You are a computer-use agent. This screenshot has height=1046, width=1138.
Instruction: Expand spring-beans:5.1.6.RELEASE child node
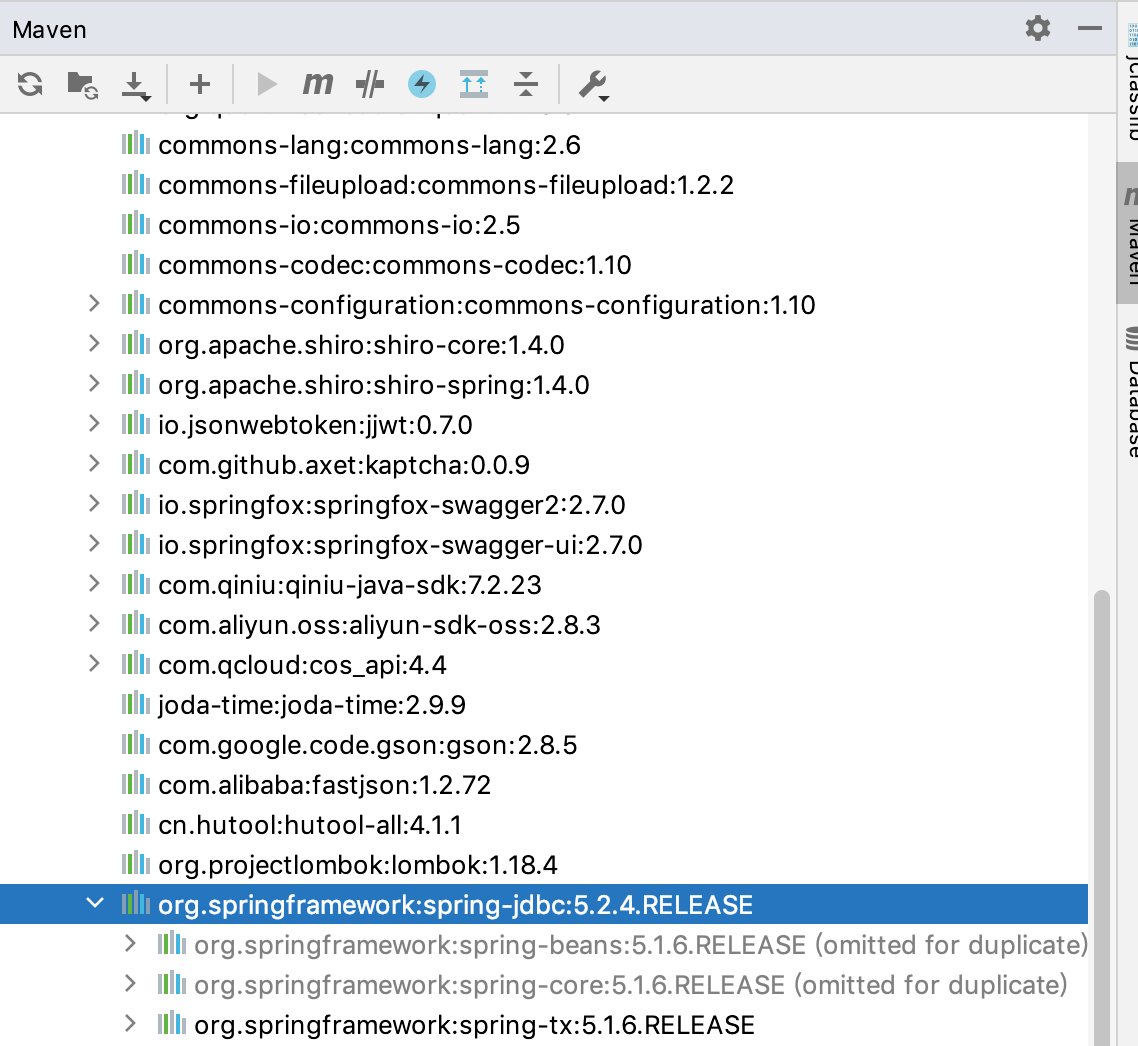pyautogui.click(x=130, y=944)
